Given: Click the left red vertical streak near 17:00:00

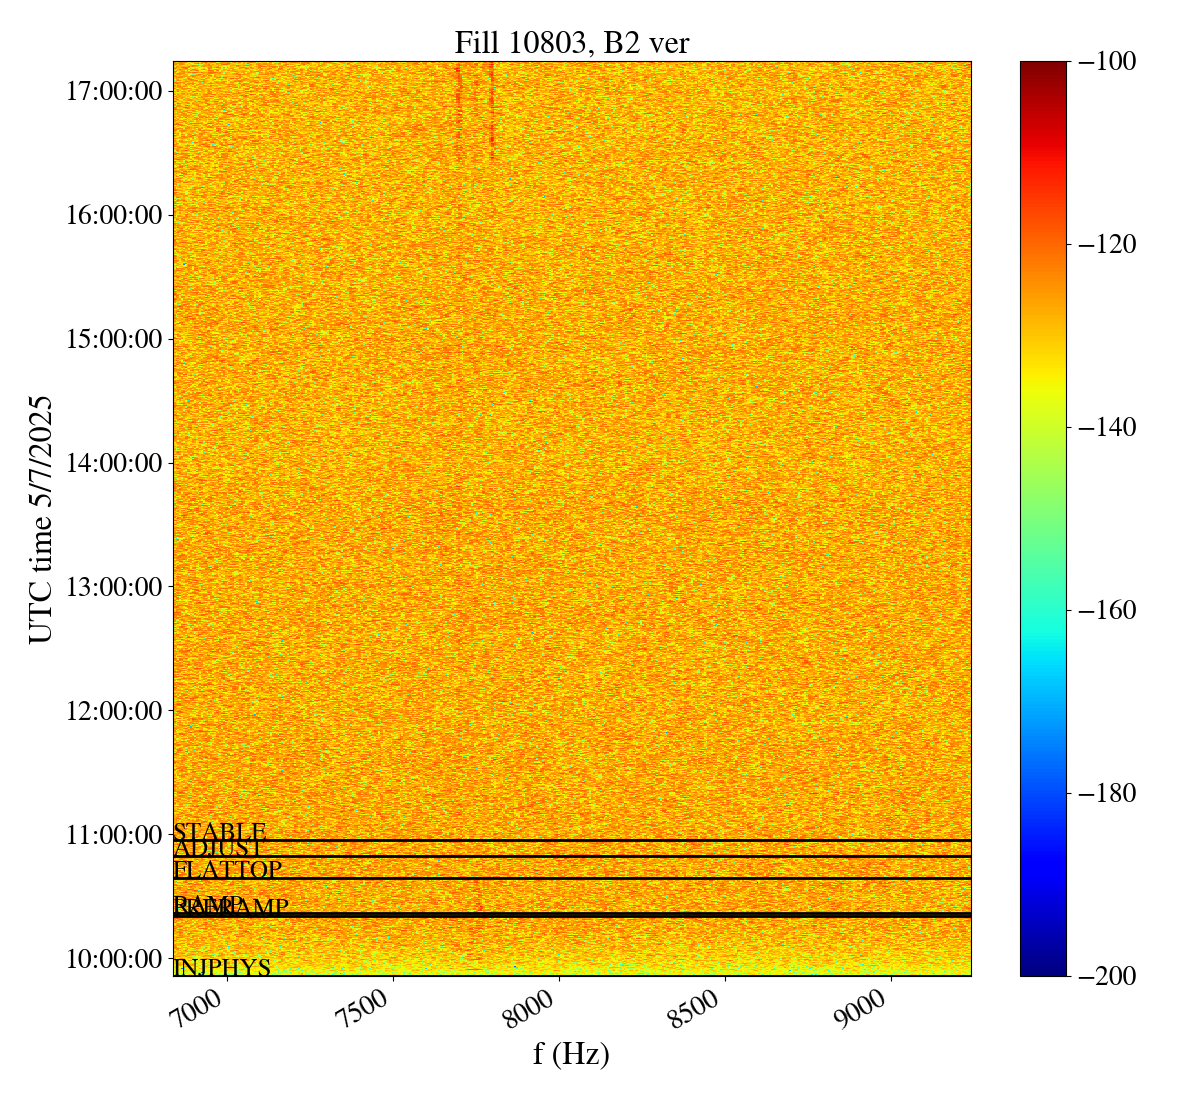Looking at the screenshot, I should coord(459,110).
